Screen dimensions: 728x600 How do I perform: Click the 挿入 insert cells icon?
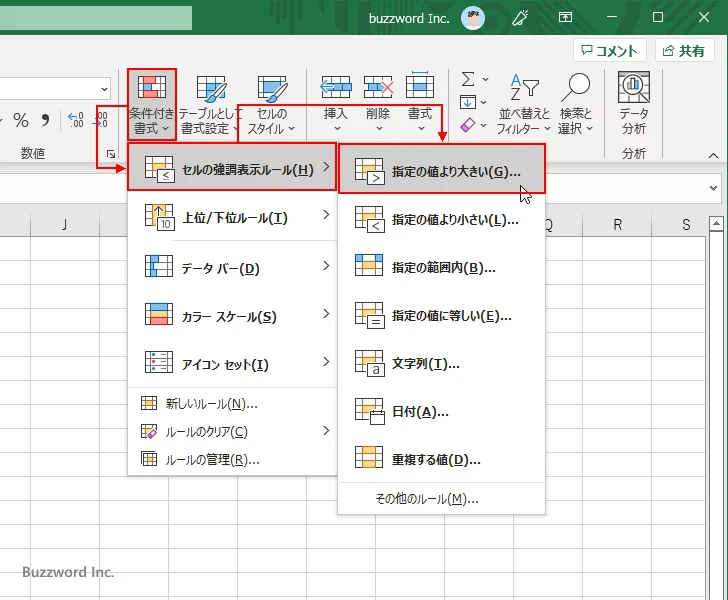click(336, 87)
